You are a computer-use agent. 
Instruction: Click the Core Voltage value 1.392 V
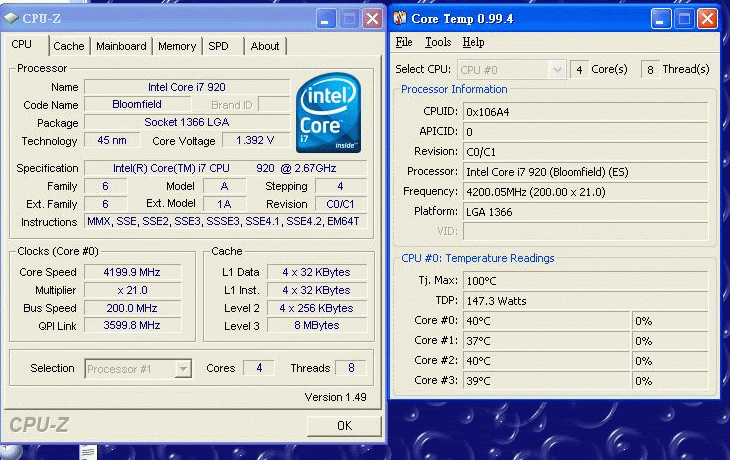255,140
